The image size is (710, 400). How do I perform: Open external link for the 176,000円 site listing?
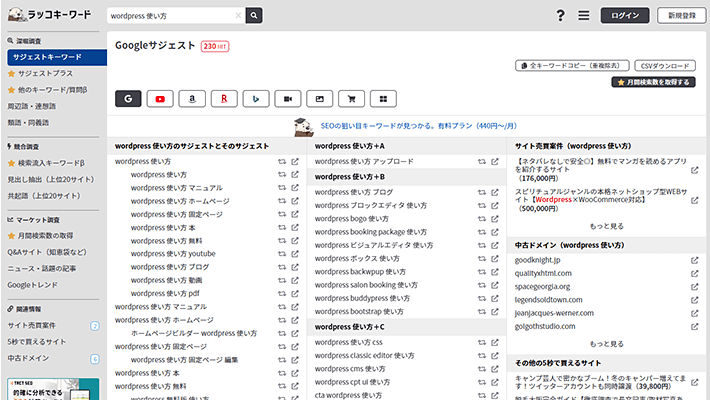coord(695,170)
